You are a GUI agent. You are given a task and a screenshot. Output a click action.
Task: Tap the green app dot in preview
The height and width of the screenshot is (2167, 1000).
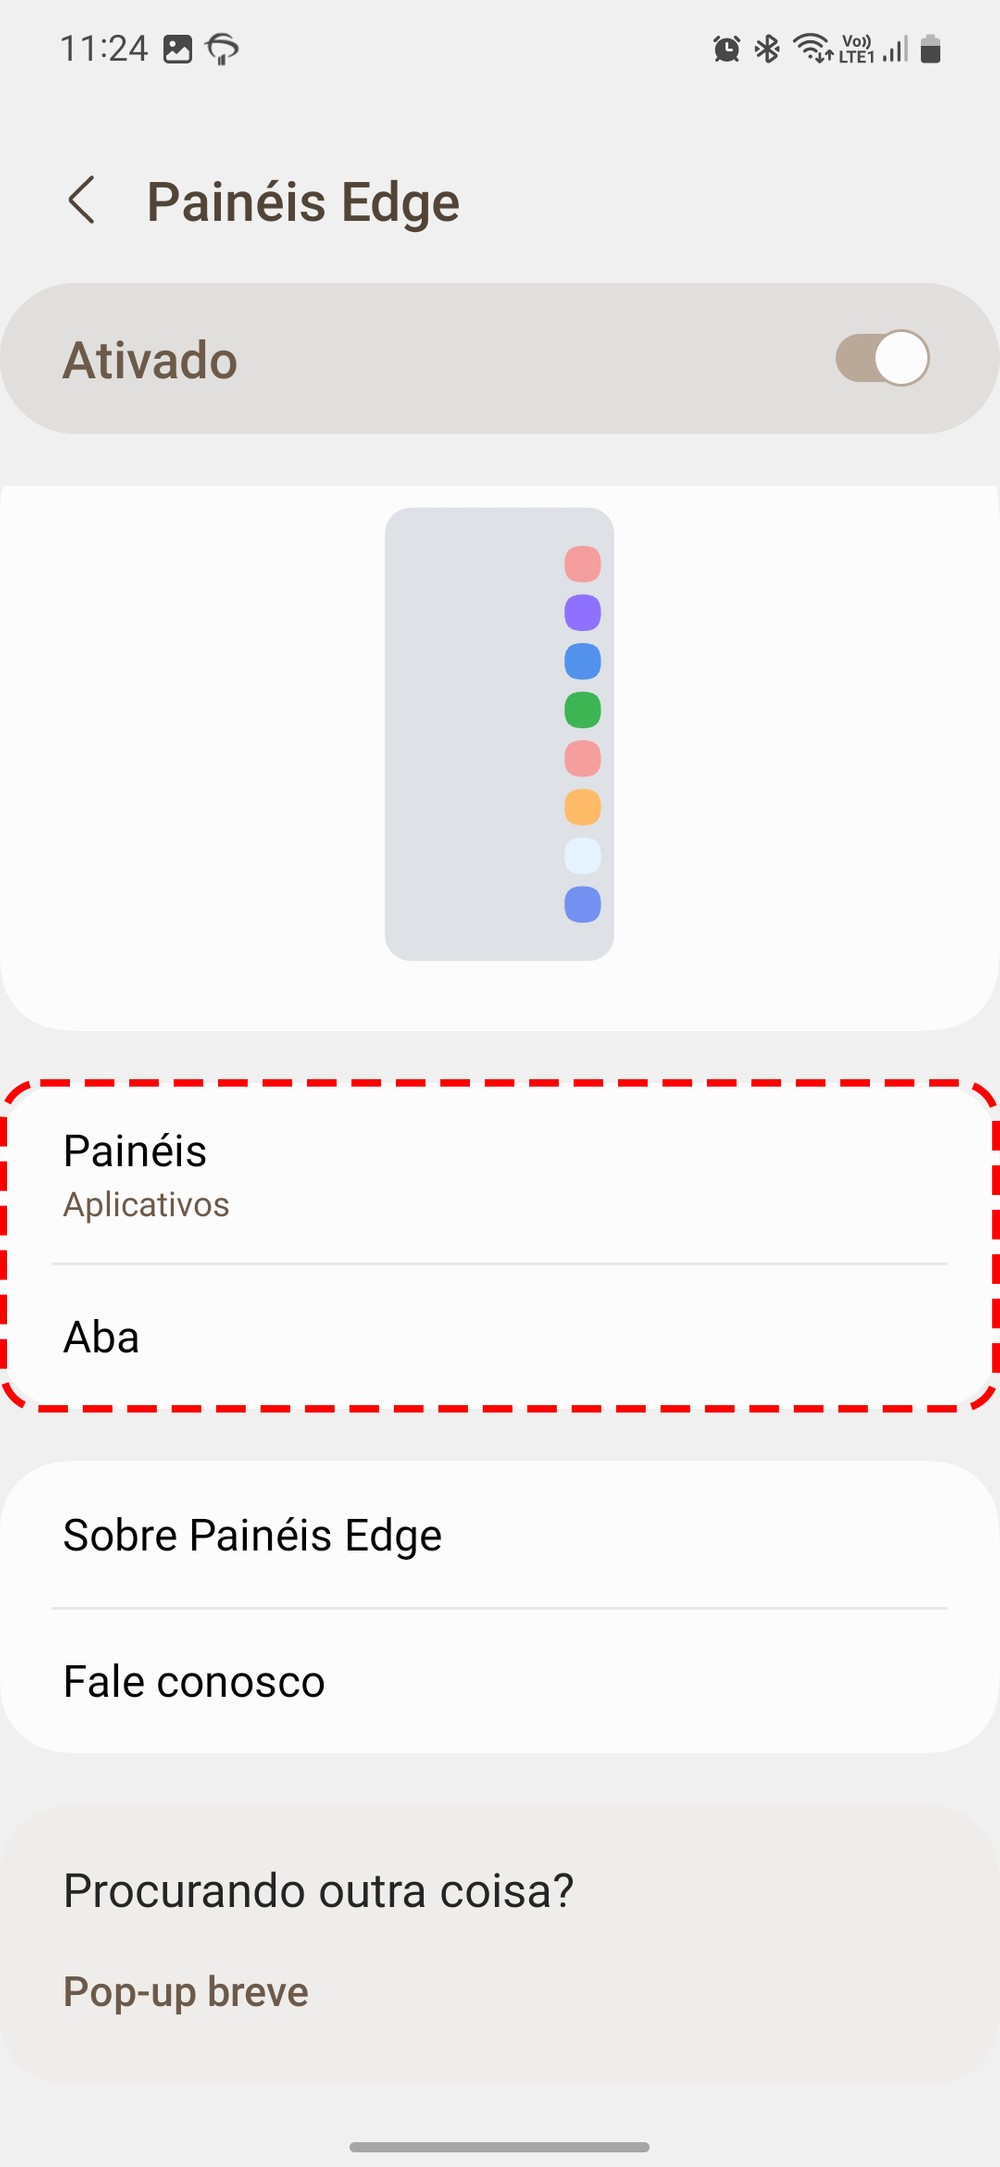point(583,710)
